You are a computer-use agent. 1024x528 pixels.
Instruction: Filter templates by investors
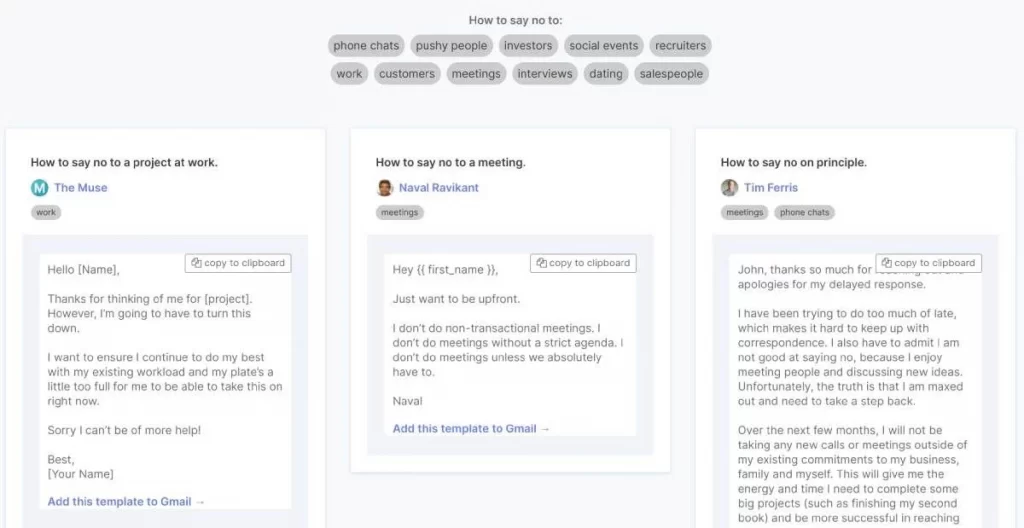(x=528, y=46)
